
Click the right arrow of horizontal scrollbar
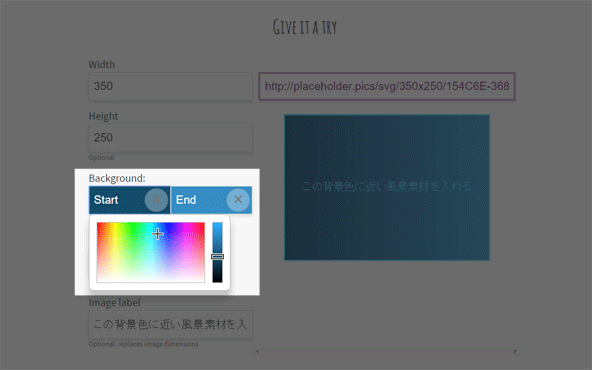(x=515, y=352)
